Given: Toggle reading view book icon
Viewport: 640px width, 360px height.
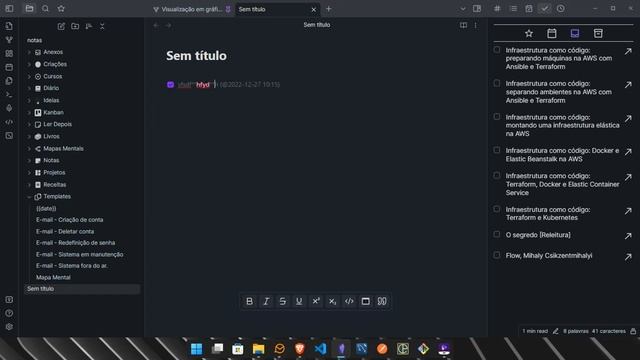Looking at the screenshot, I should point(463,25).
